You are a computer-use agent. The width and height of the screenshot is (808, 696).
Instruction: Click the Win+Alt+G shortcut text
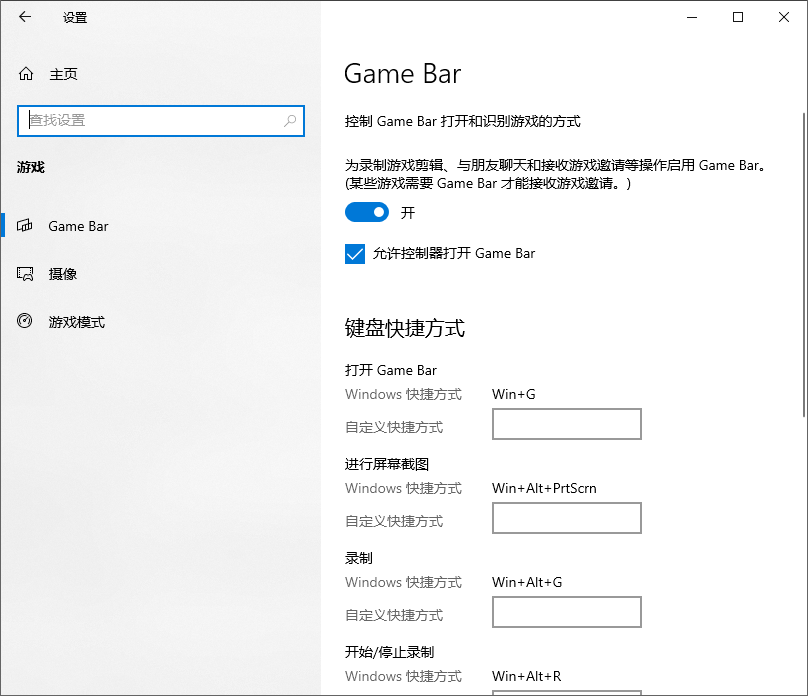coord(527,582)
